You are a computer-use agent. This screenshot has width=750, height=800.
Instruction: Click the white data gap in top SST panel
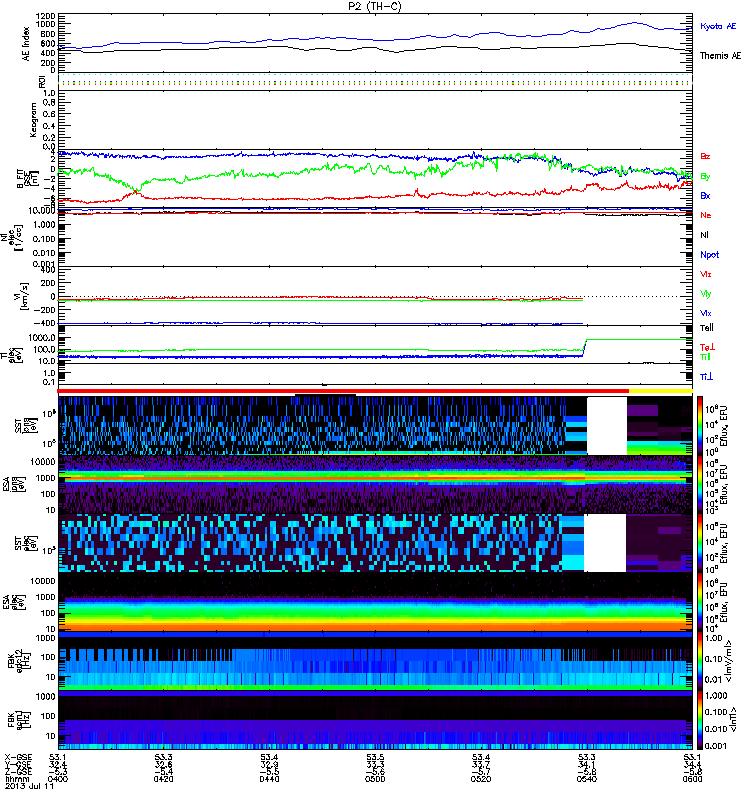606,425
